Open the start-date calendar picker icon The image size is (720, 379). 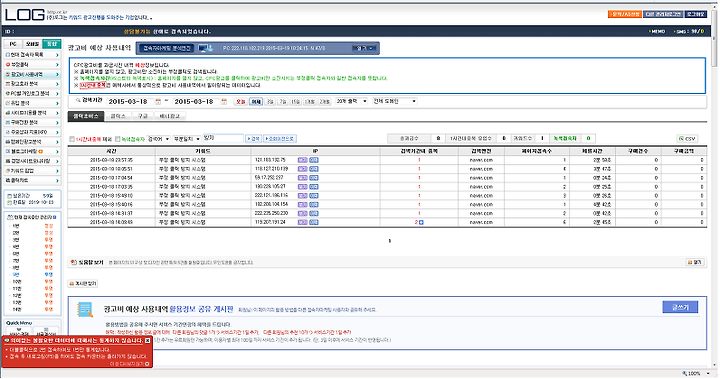click(x=158, y=102)
